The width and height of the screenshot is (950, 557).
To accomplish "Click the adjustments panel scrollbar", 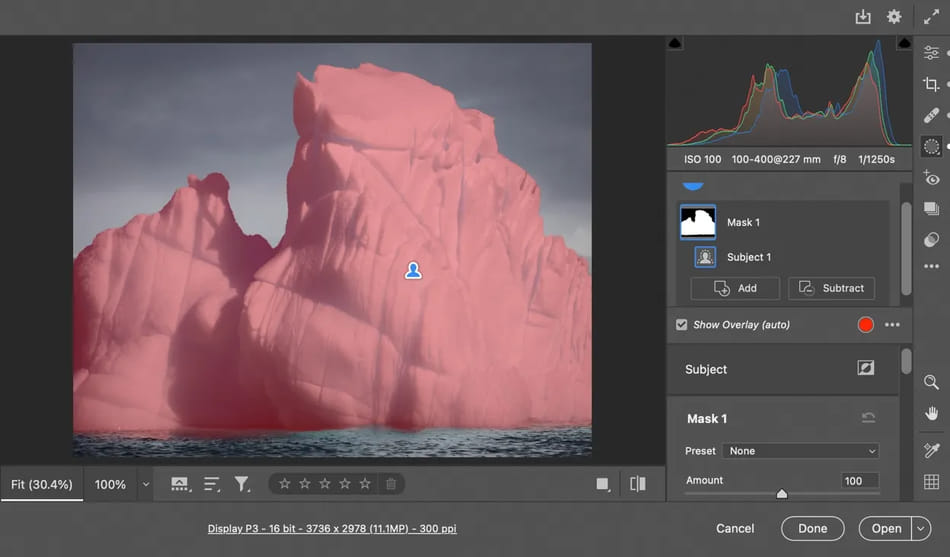I will click(906, 361).
